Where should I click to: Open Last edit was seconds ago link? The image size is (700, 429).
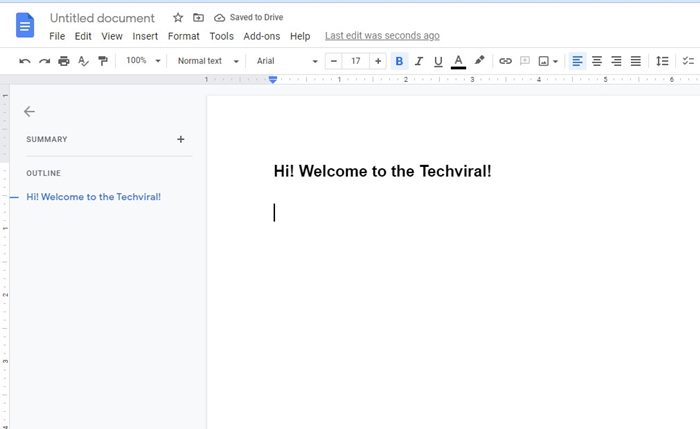click(382, 36)
